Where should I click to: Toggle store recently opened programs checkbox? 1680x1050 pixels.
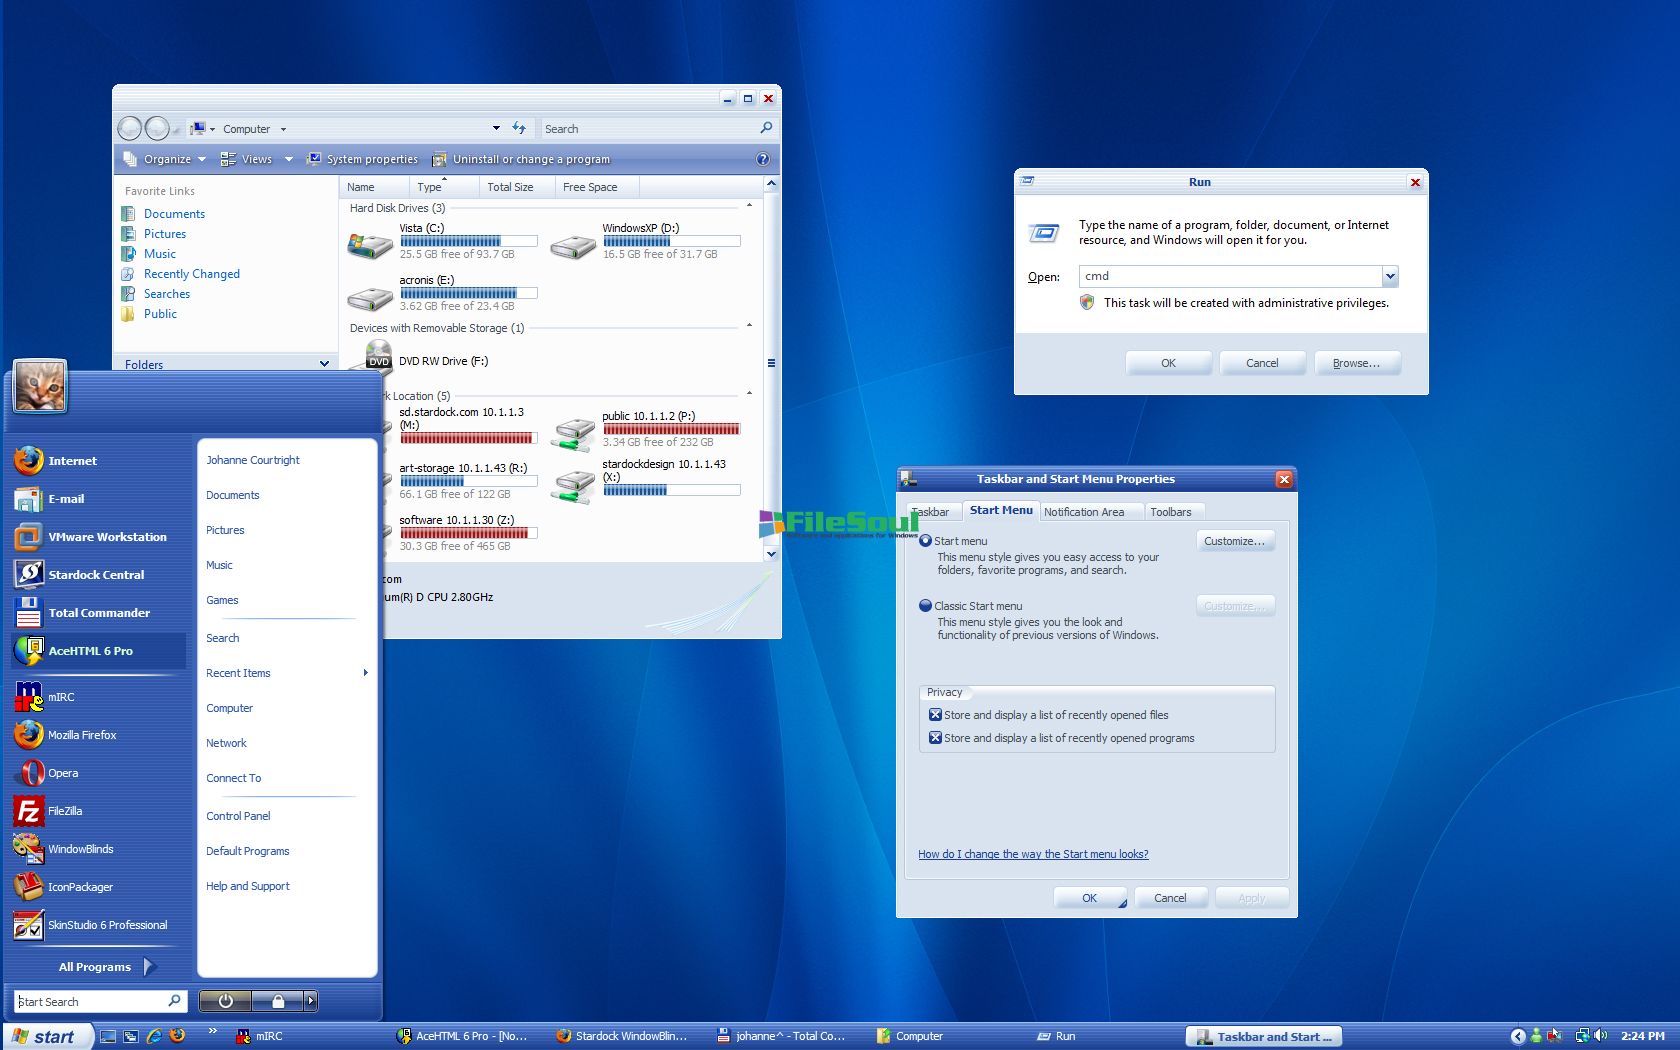[936, 738]
